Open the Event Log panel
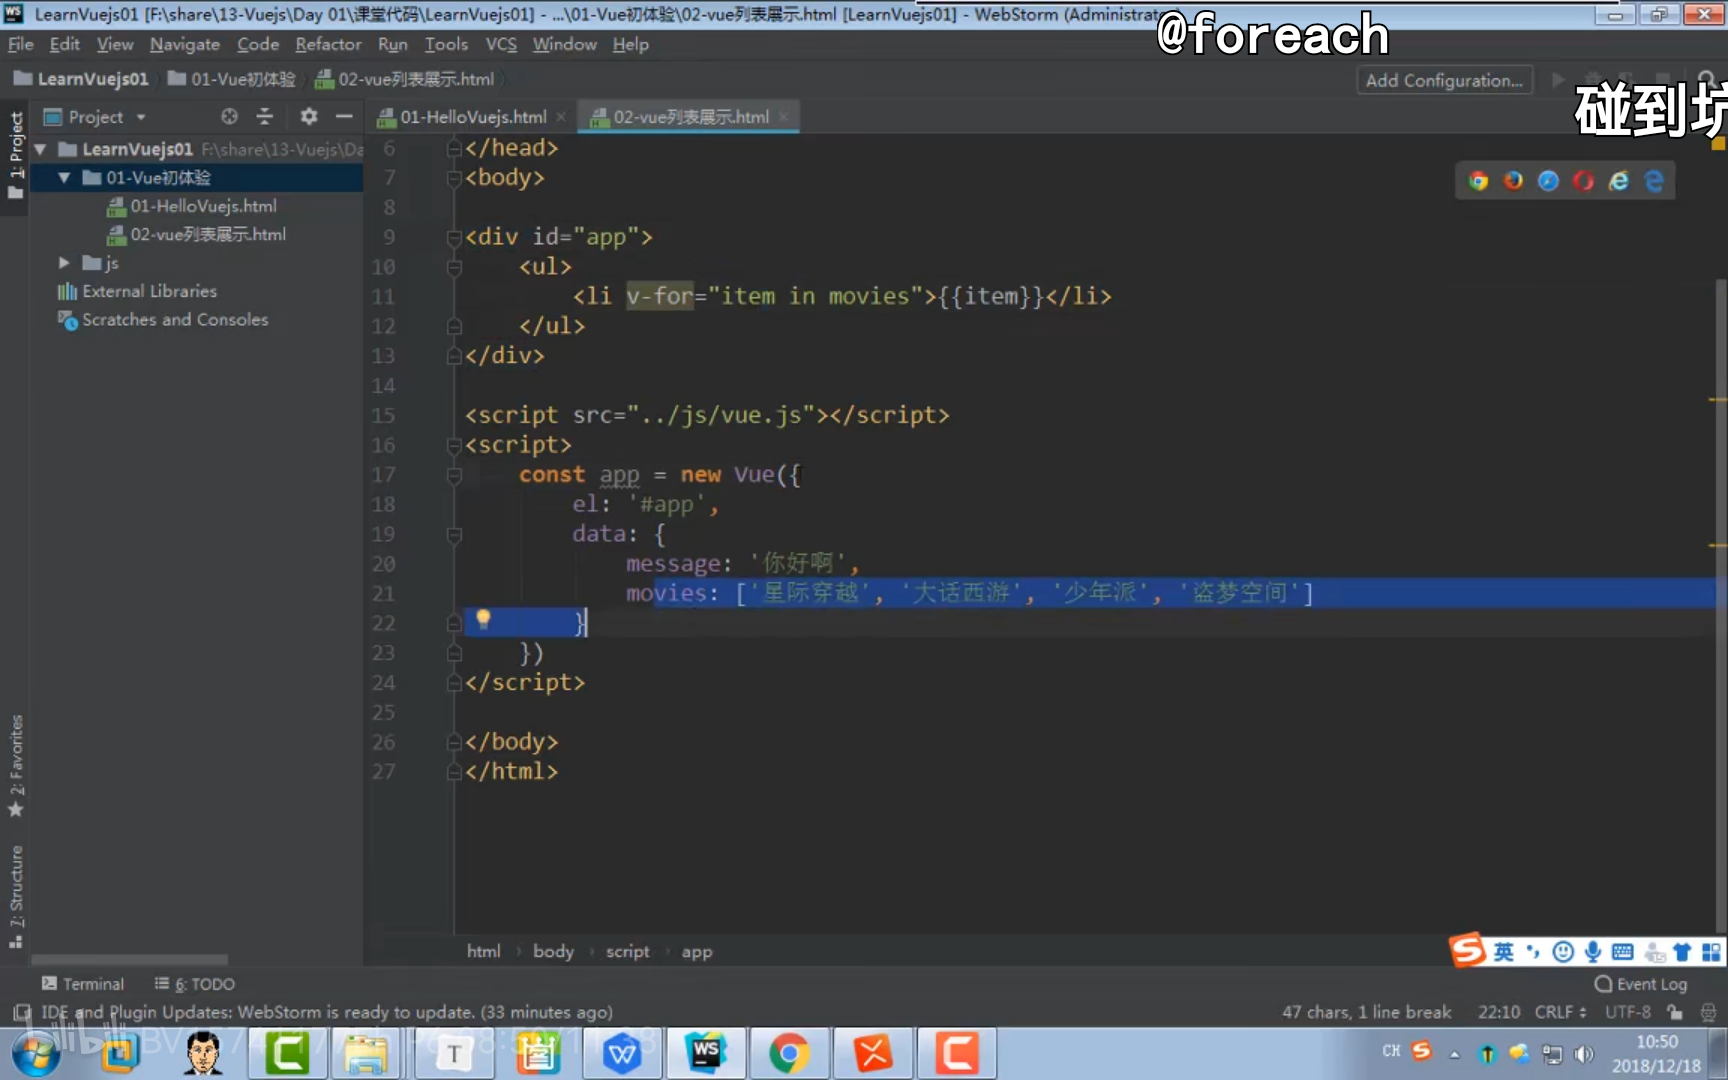Screen dimensions: 1728x1080 [1641, 984]
